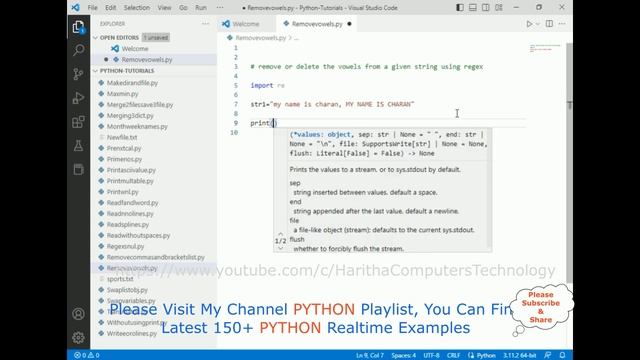Open the Selection menu
This screenshot has width=640, height=360.
point(137,8)
